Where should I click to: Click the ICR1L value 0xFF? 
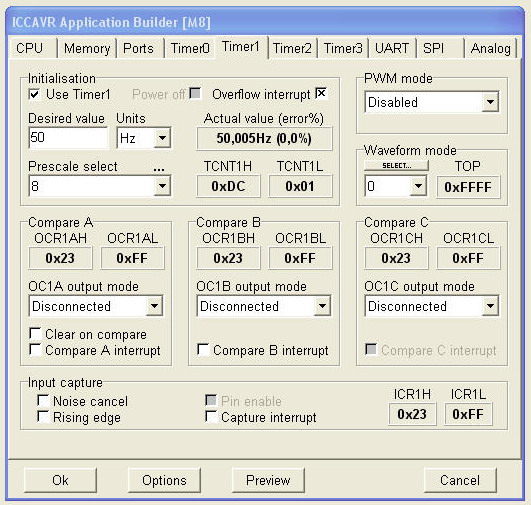tap(468, 414)
